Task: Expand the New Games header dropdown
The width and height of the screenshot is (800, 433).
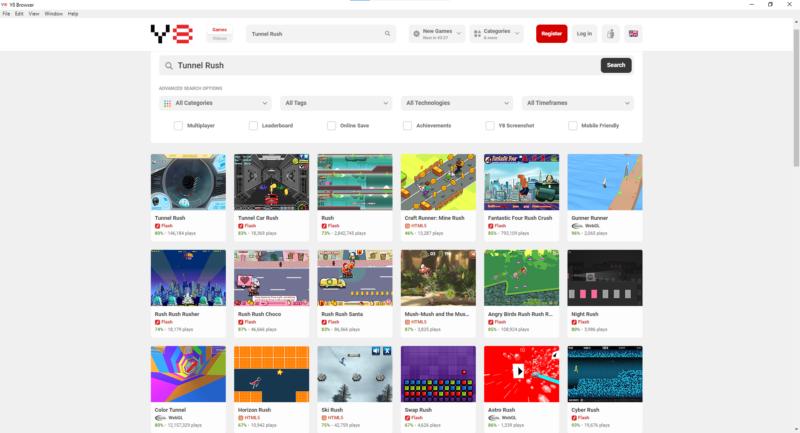Action: (437, 34)
